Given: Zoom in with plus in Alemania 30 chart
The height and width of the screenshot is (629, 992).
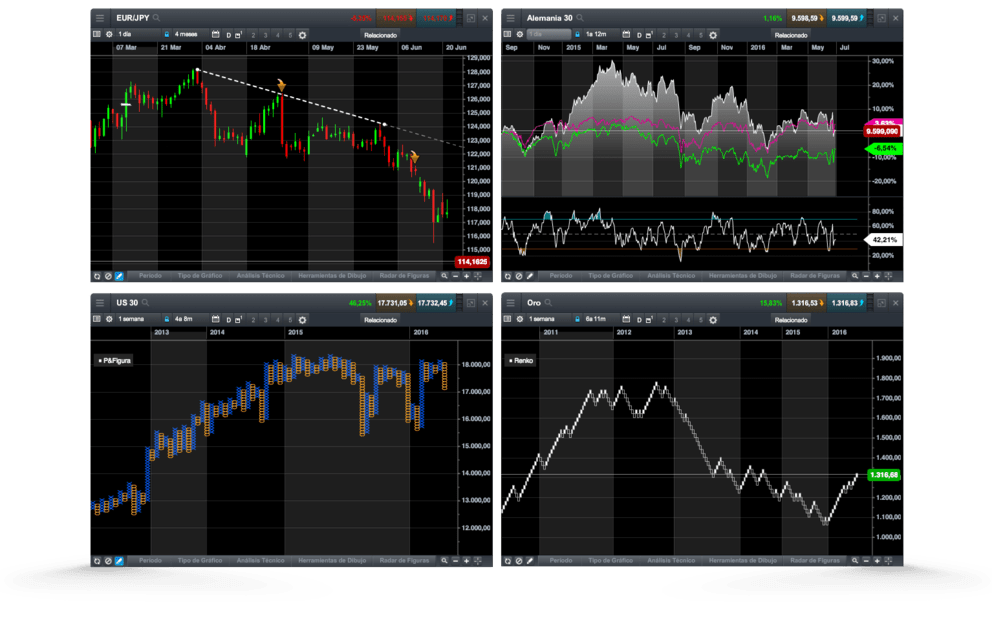Looking at the screenshot, I should point(877,277).
